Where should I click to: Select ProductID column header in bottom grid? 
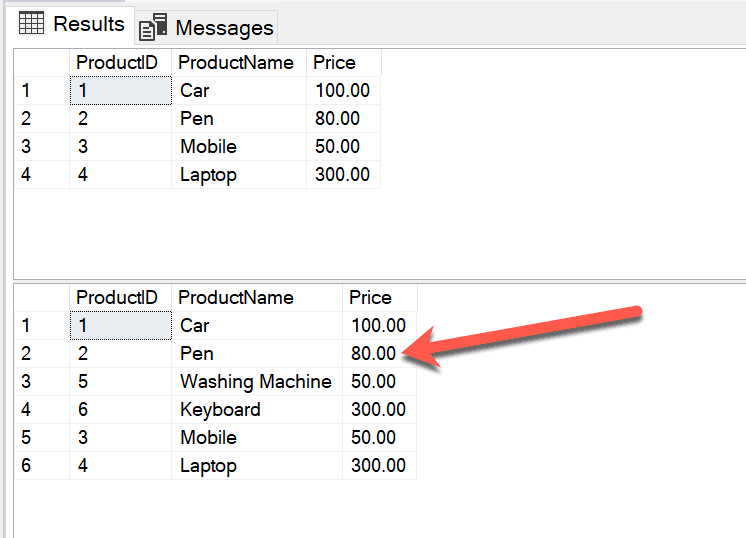pyautogui.click(x=117, y=297)
